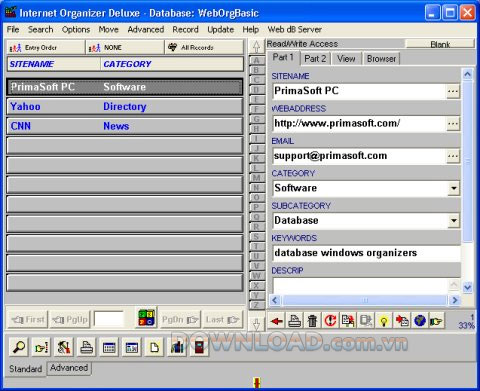Switch to the Browser tab
This screenshot has height=391, width=480.
[381, 59]
